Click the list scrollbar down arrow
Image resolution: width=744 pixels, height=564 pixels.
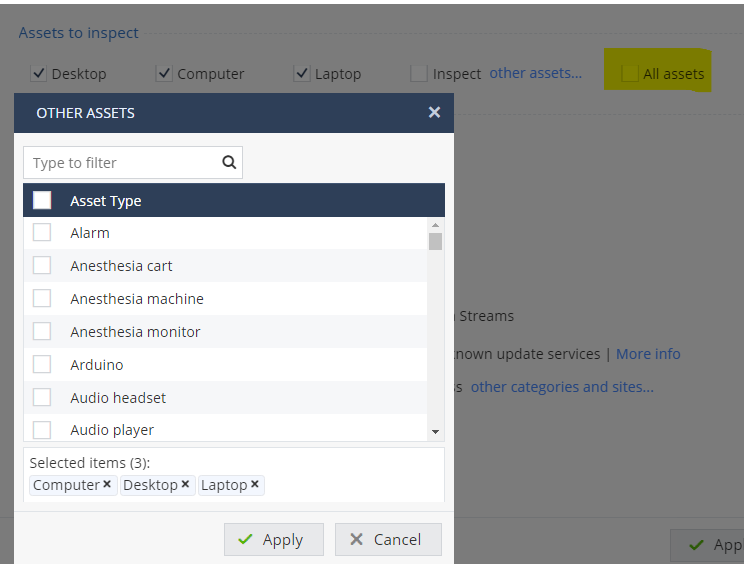coord(435,432)
